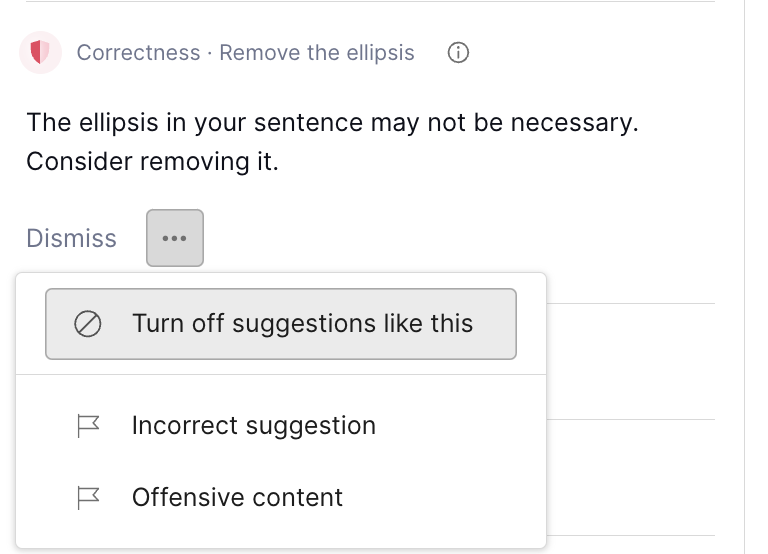Report Offensive content from the menu
The height and width of the screenshot is (554, 768).
pos(237,498)
